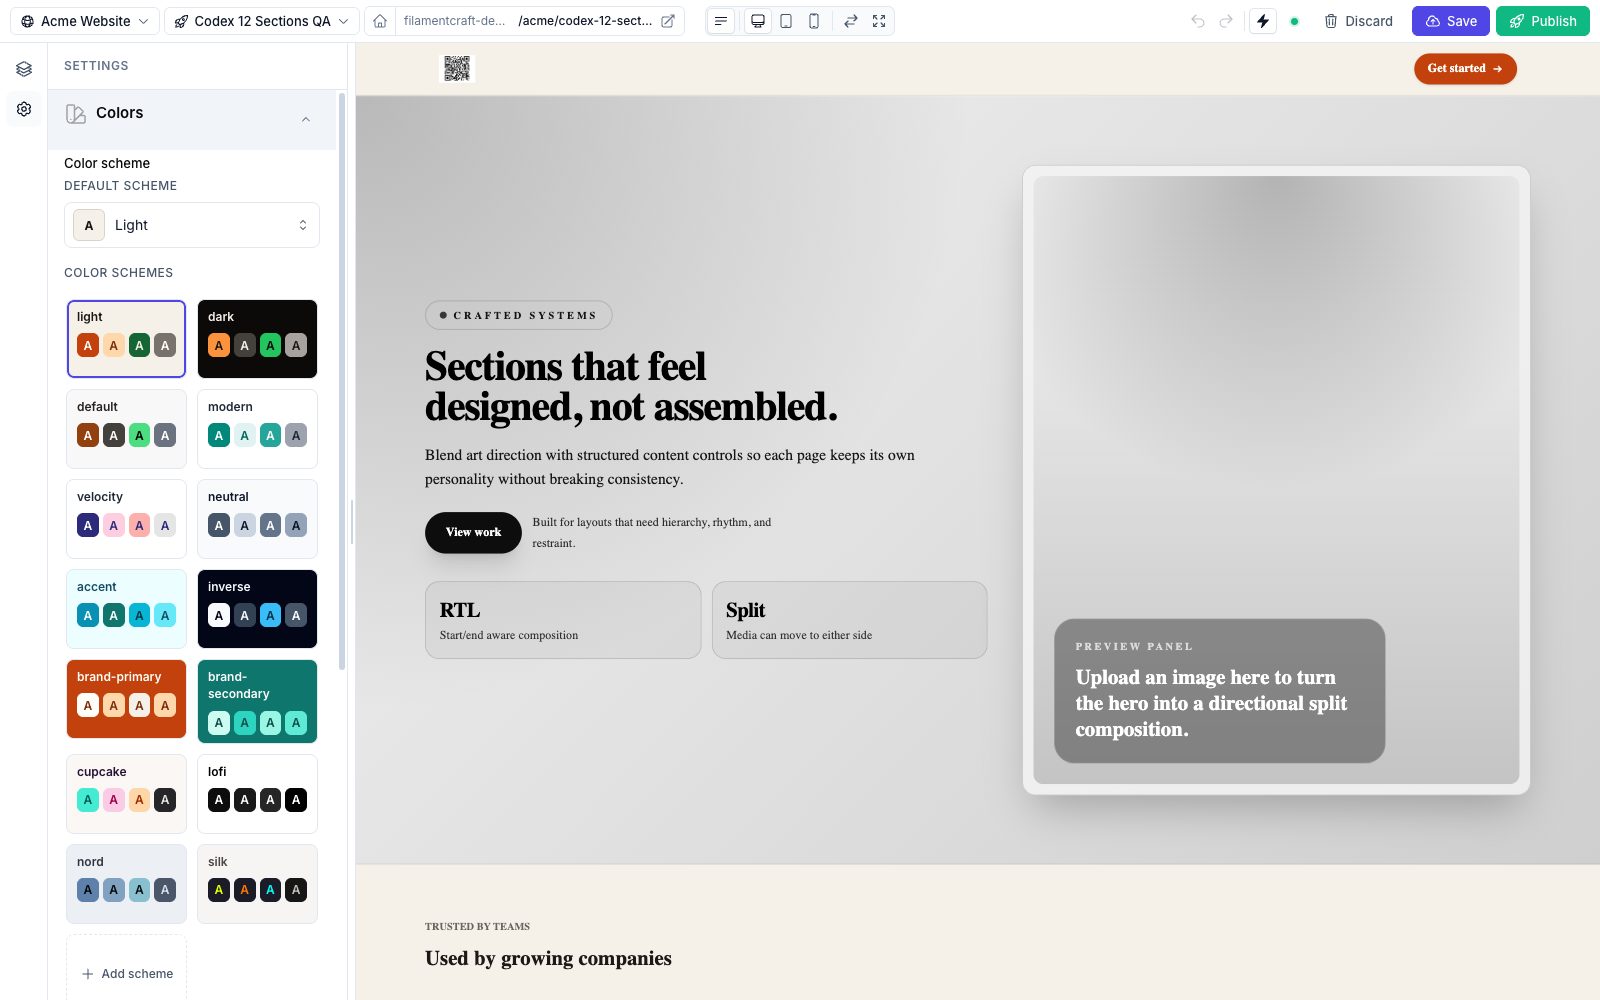Add a new color scheme

coord(127,973)
